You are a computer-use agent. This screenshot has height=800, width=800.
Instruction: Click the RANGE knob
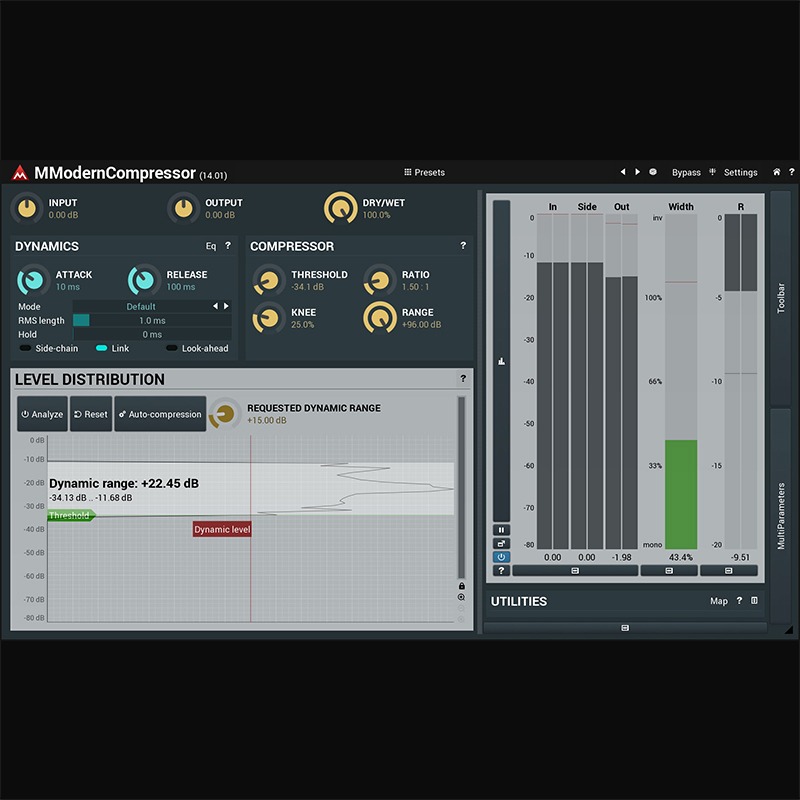tap(380, 318)
